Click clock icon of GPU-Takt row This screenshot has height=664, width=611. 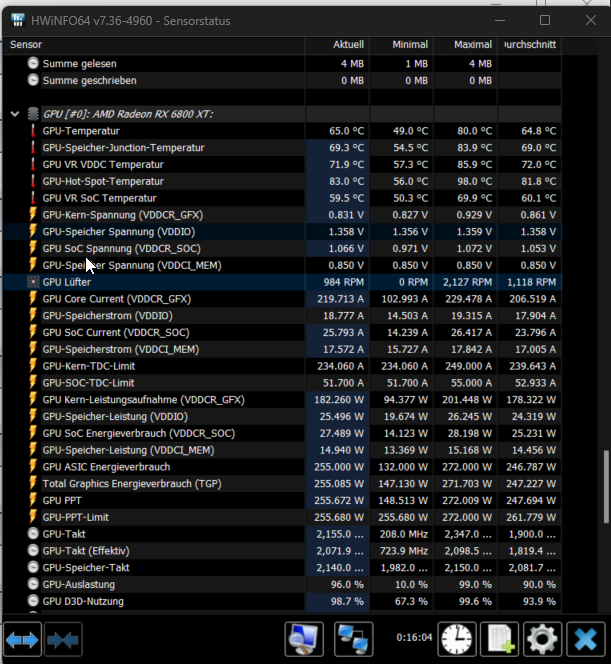coord(33,534)
